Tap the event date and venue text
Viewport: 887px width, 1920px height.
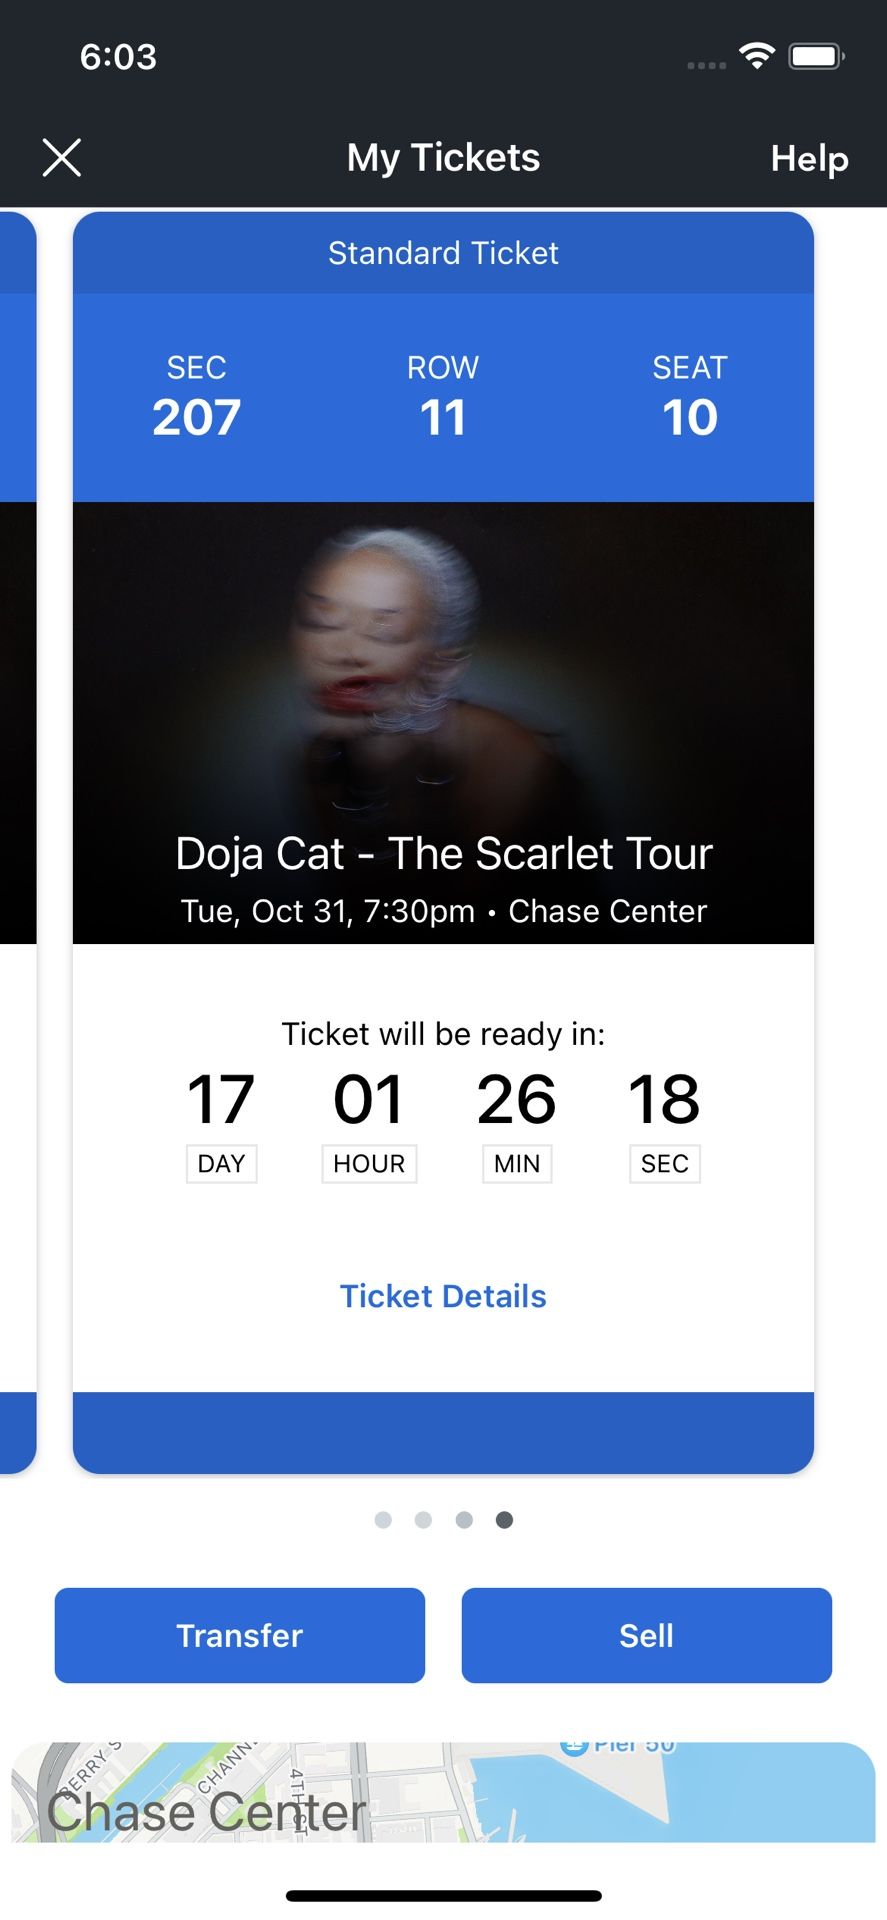click(443, 911)
